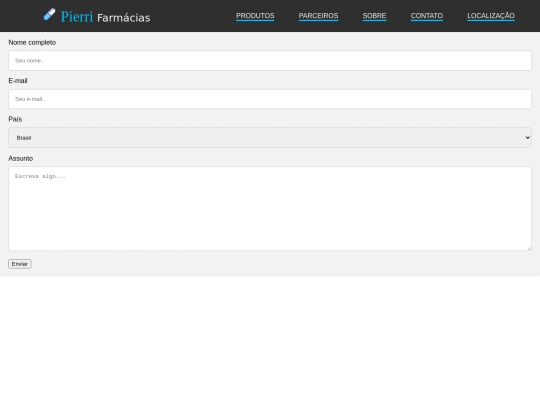Click the 'País' label text
The height and width of the screenshot is (405, 540).
[15, 119]
